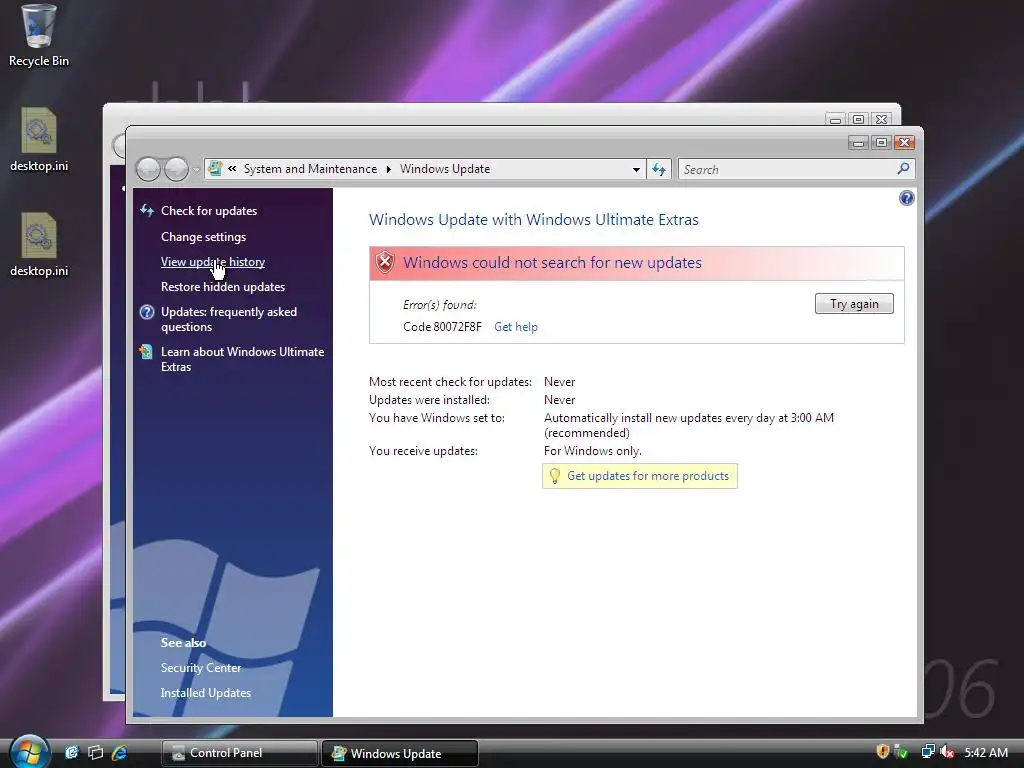Click Restore hidden updates link

[x=223, y=287]
